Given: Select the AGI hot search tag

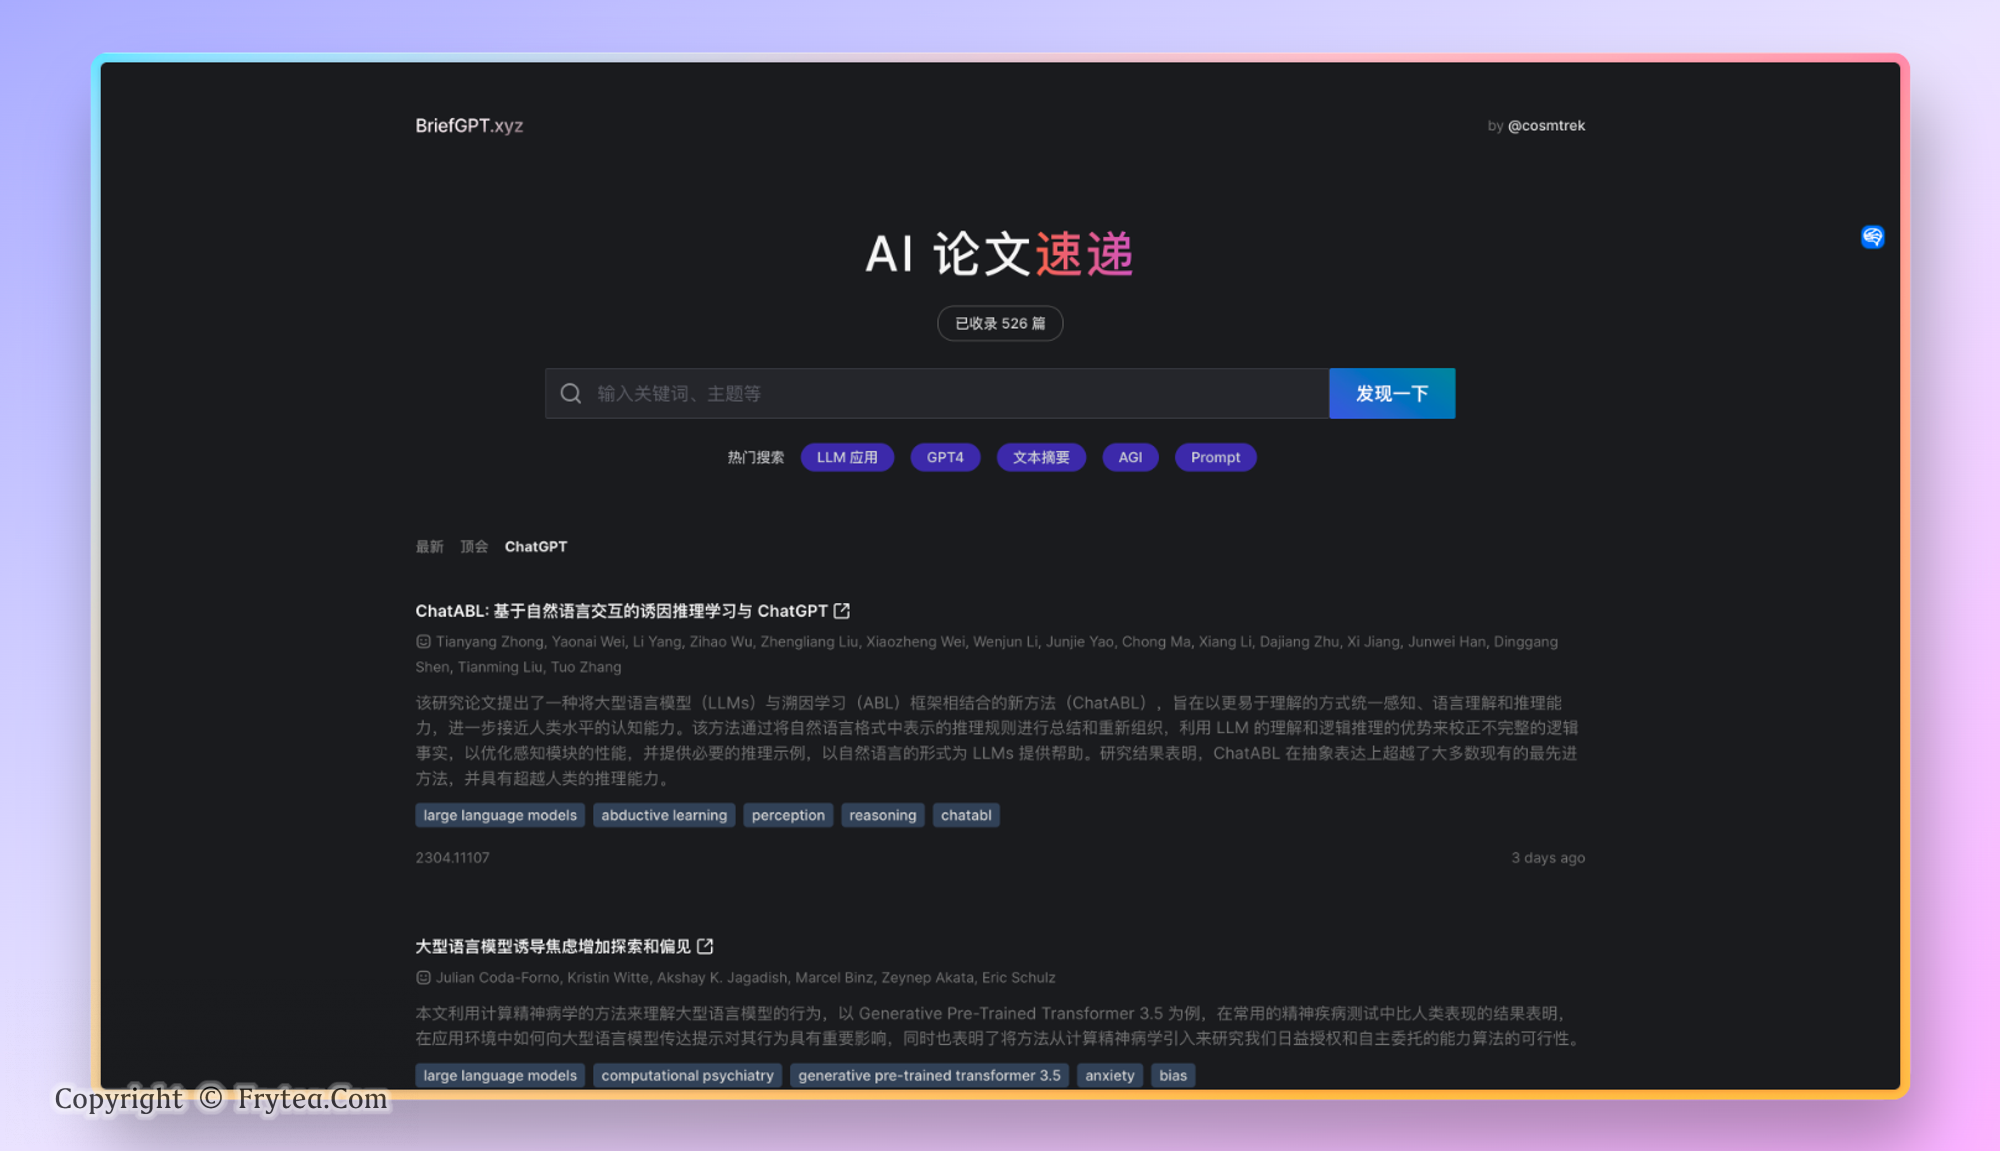Looking at the screenshot, I should click(x=1130, y=458).
